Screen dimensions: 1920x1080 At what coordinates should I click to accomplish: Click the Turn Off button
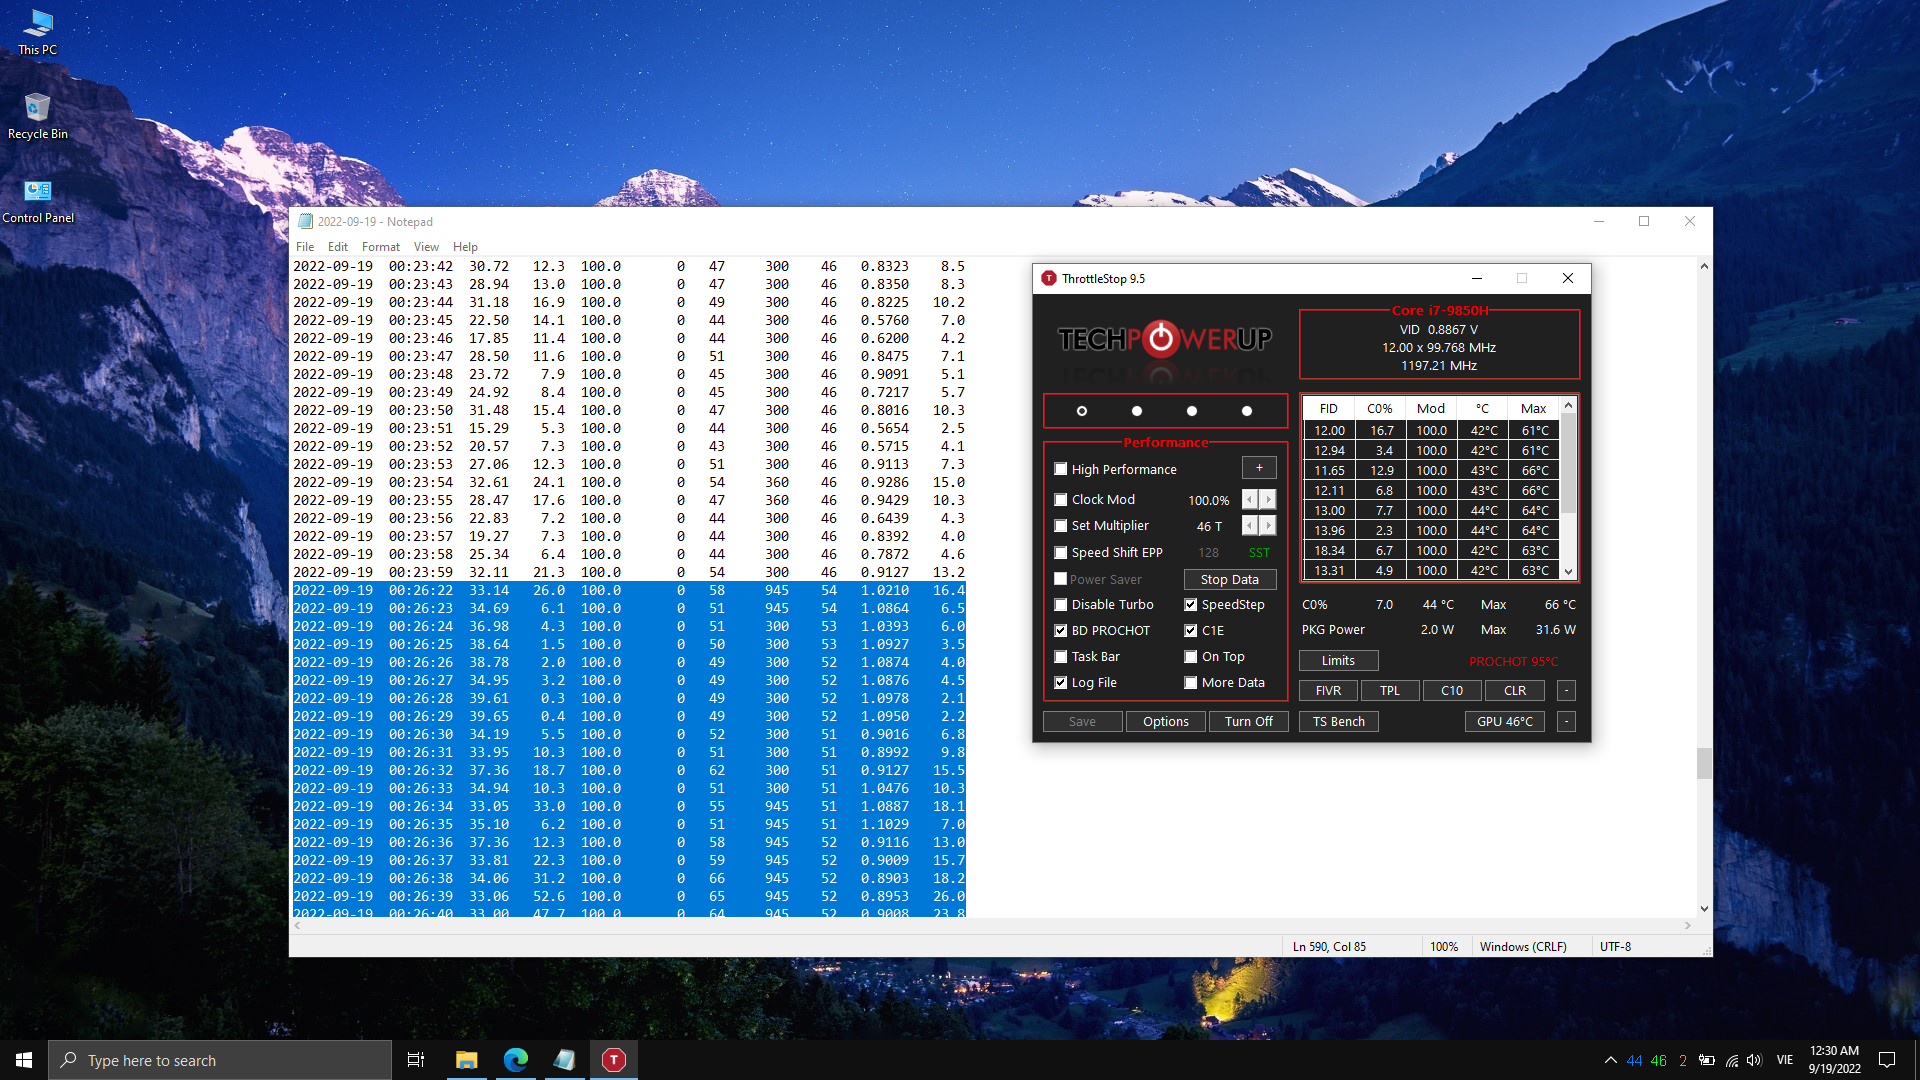tap(1249, 722)
